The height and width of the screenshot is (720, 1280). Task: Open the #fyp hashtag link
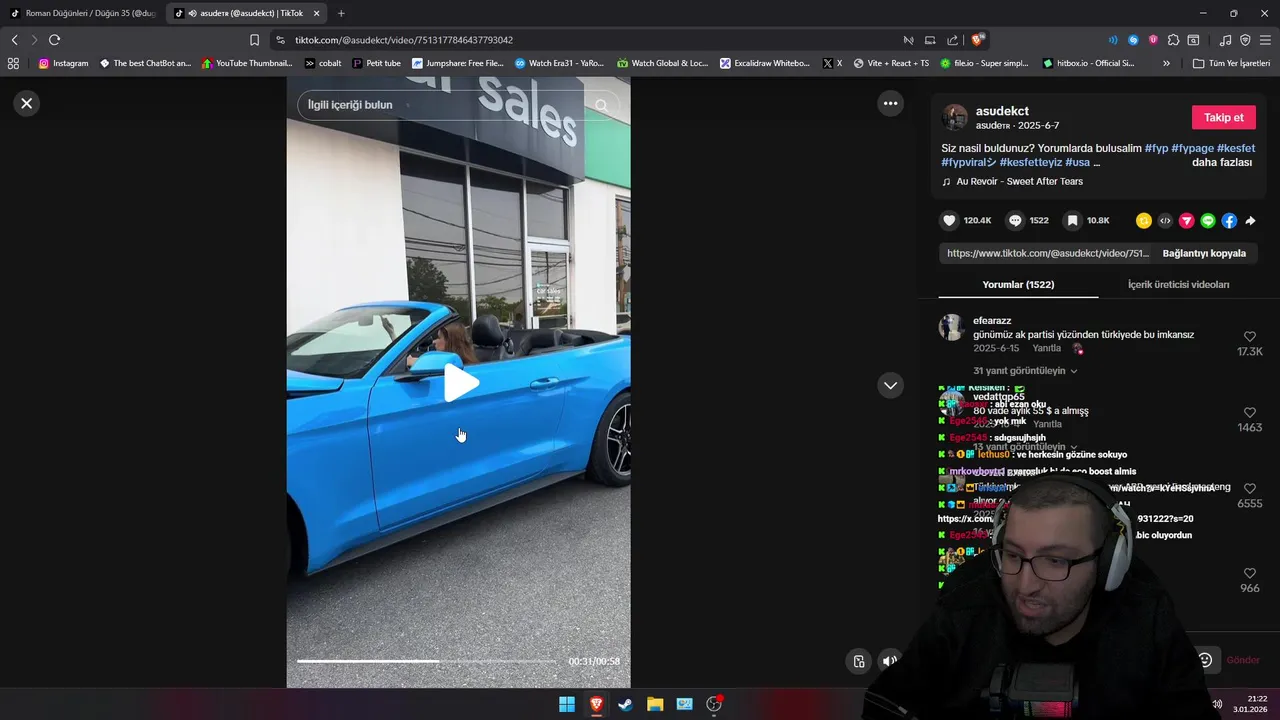[x=1156, y=148]
